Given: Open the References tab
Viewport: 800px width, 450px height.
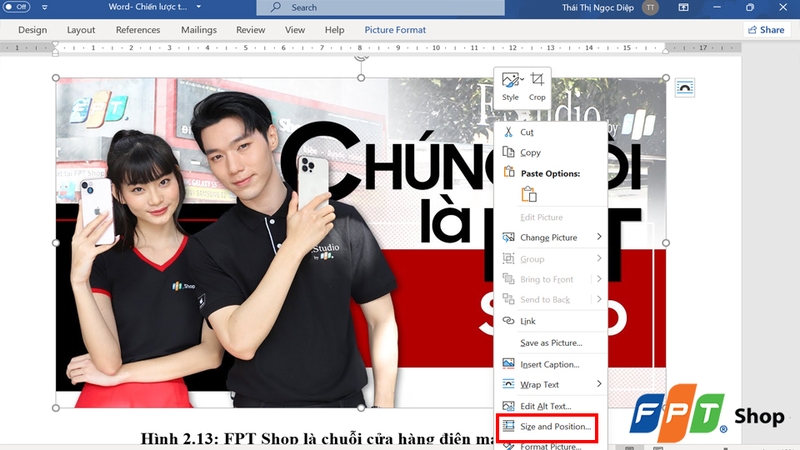Looking at the screenshot, I should coord(138,30).
